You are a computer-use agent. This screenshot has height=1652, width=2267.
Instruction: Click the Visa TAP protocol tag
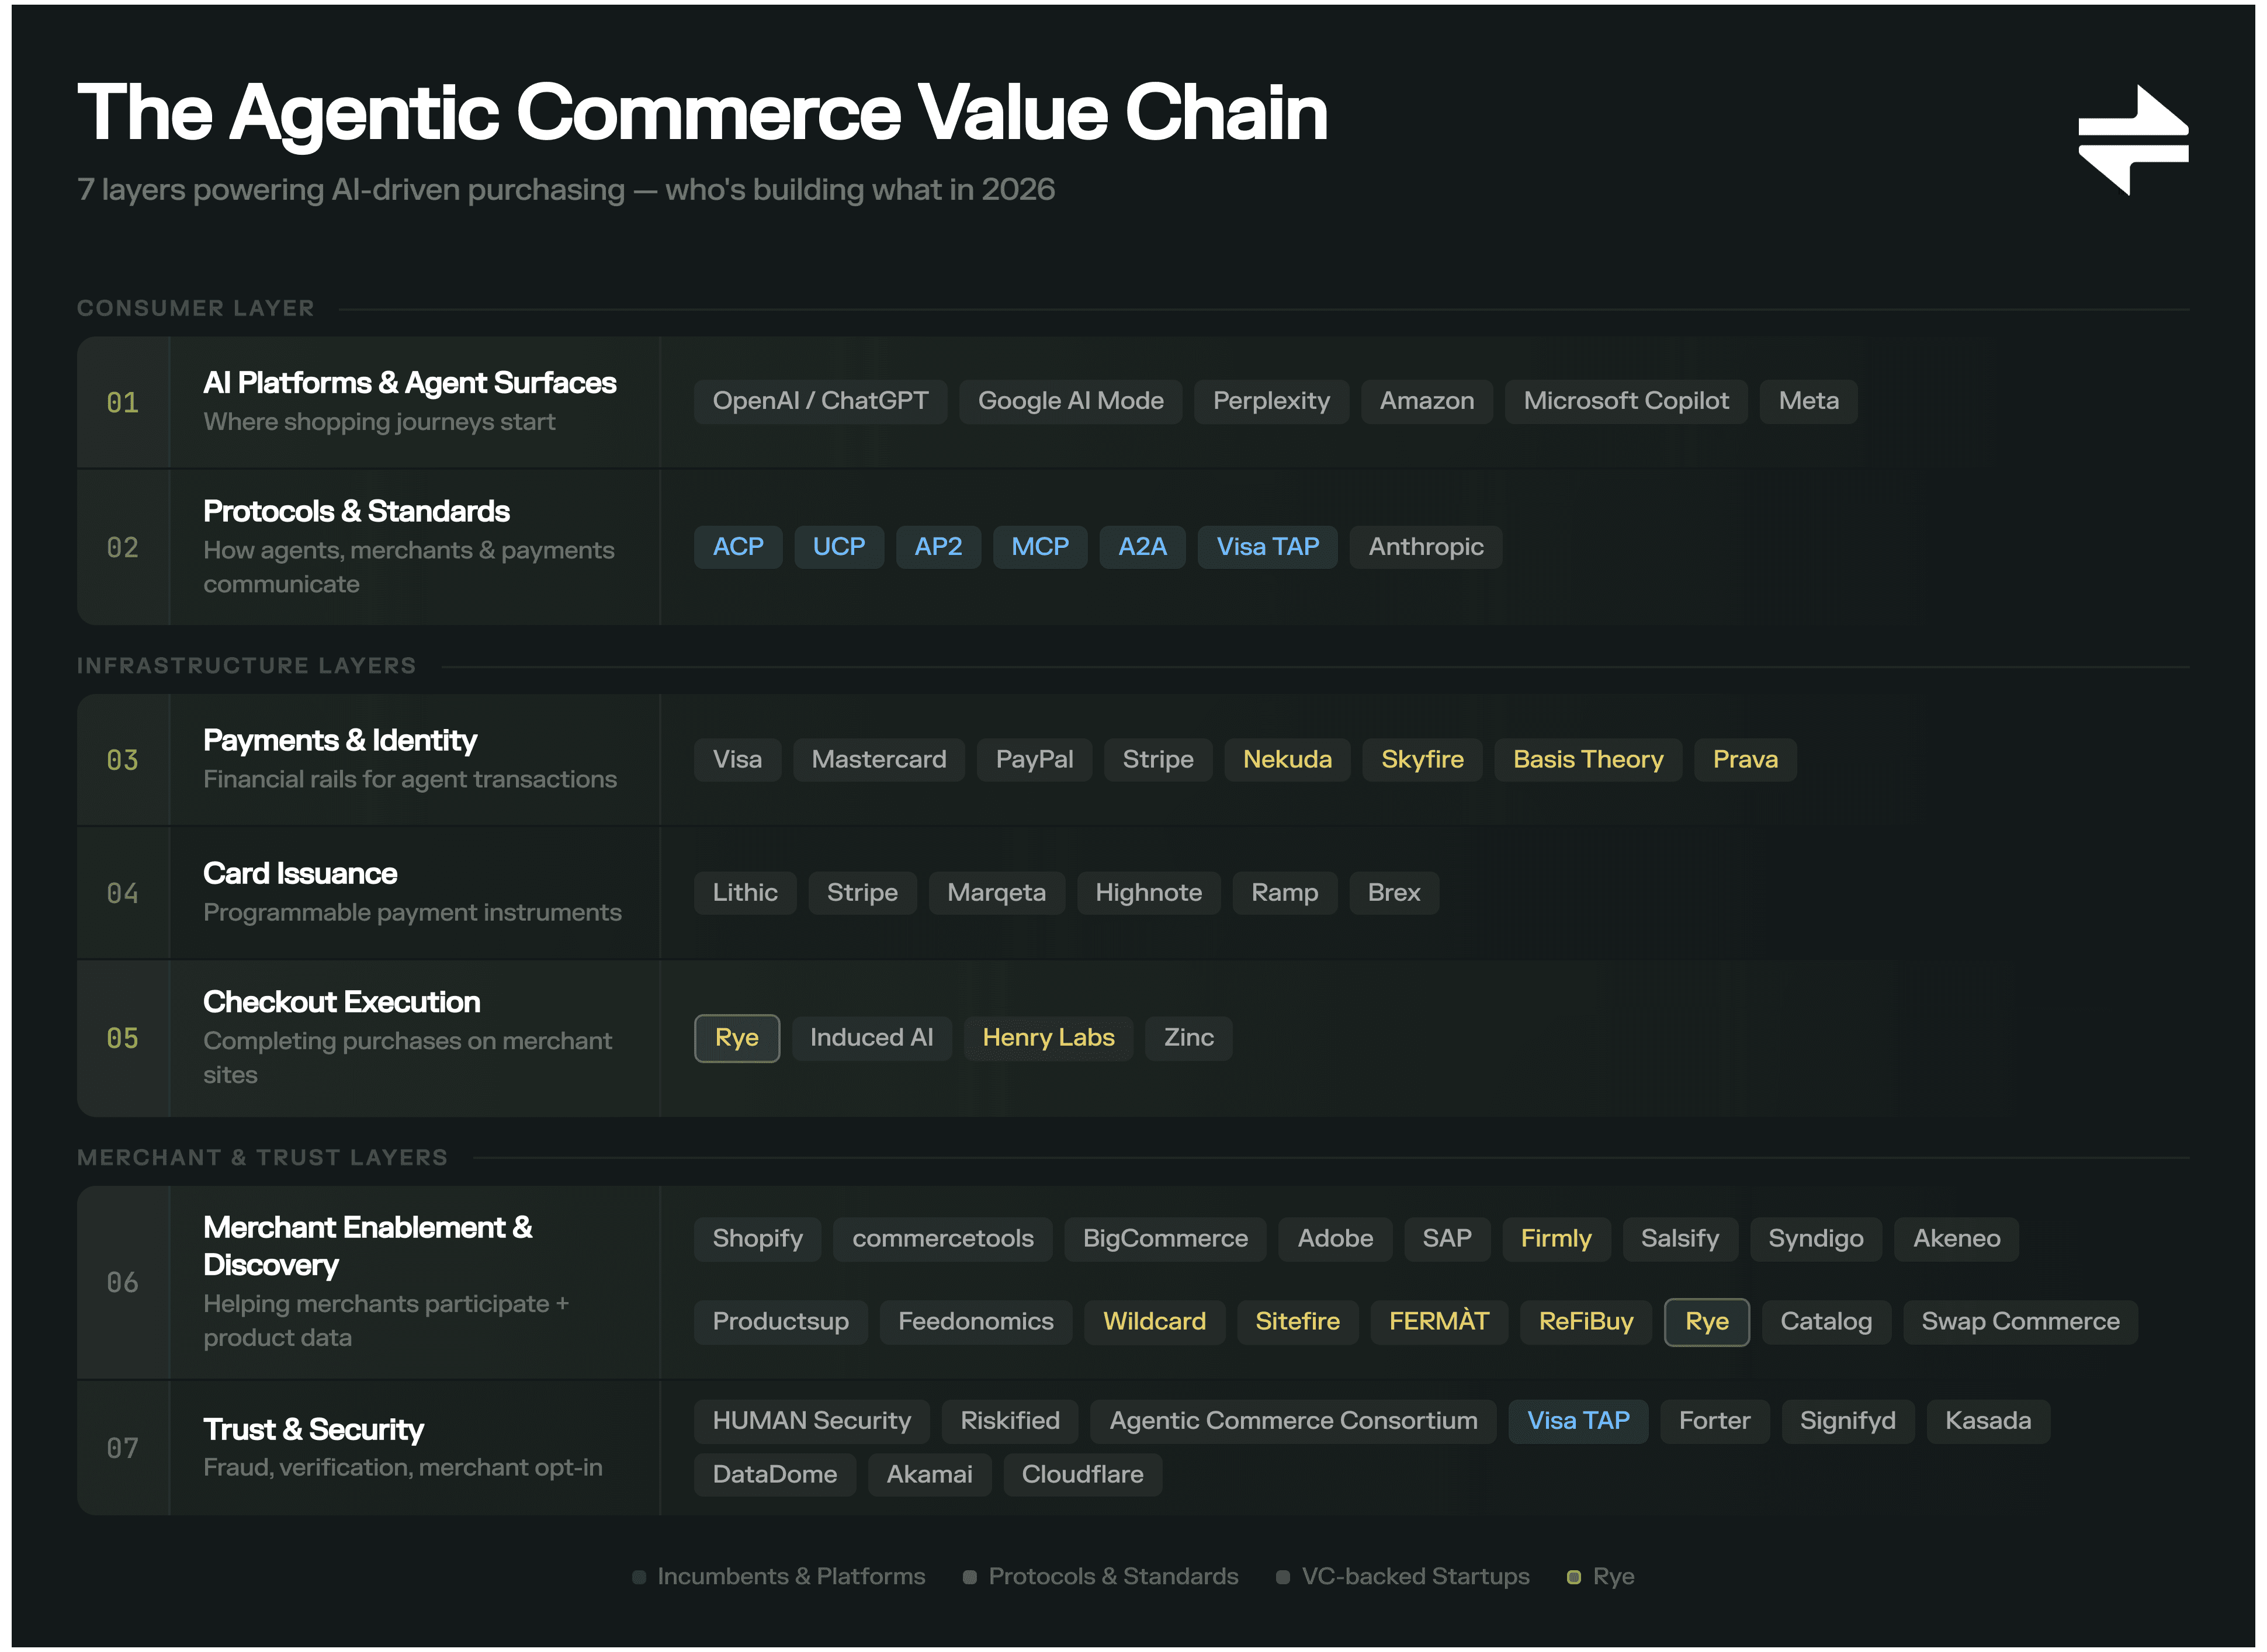click(1267, 547)
